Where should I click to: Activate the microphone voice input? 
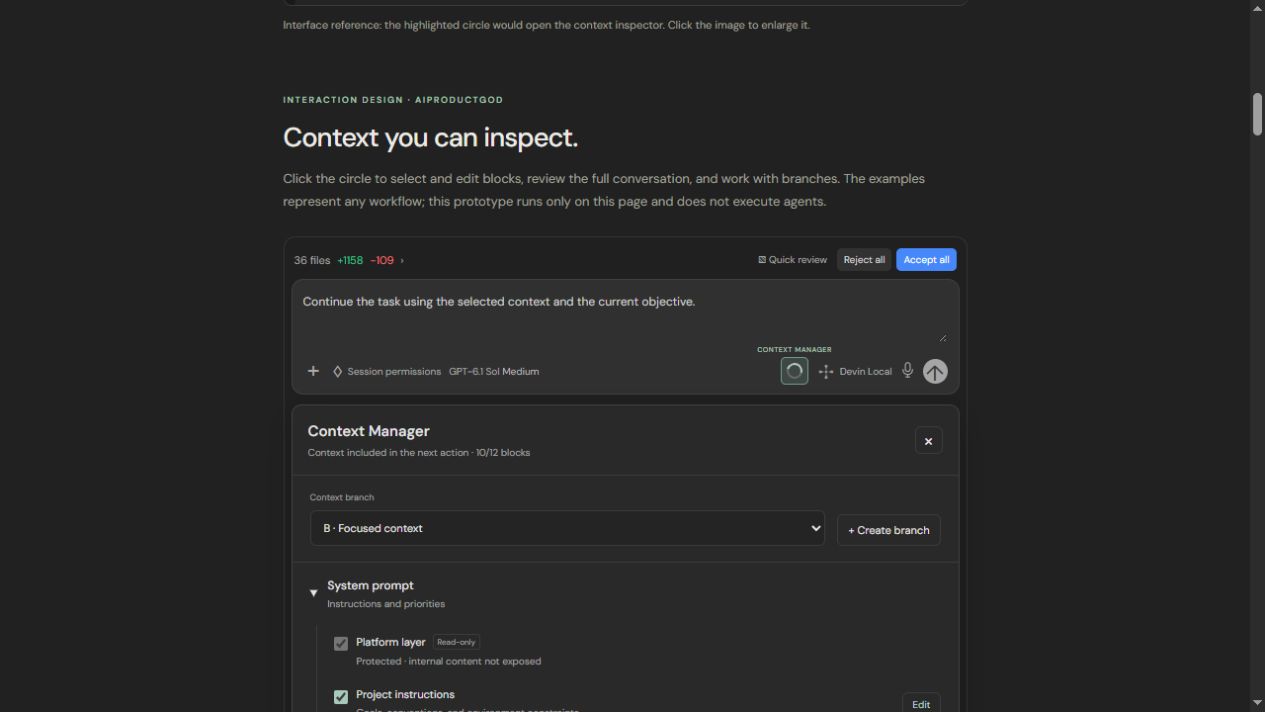(x=907, y=370)
